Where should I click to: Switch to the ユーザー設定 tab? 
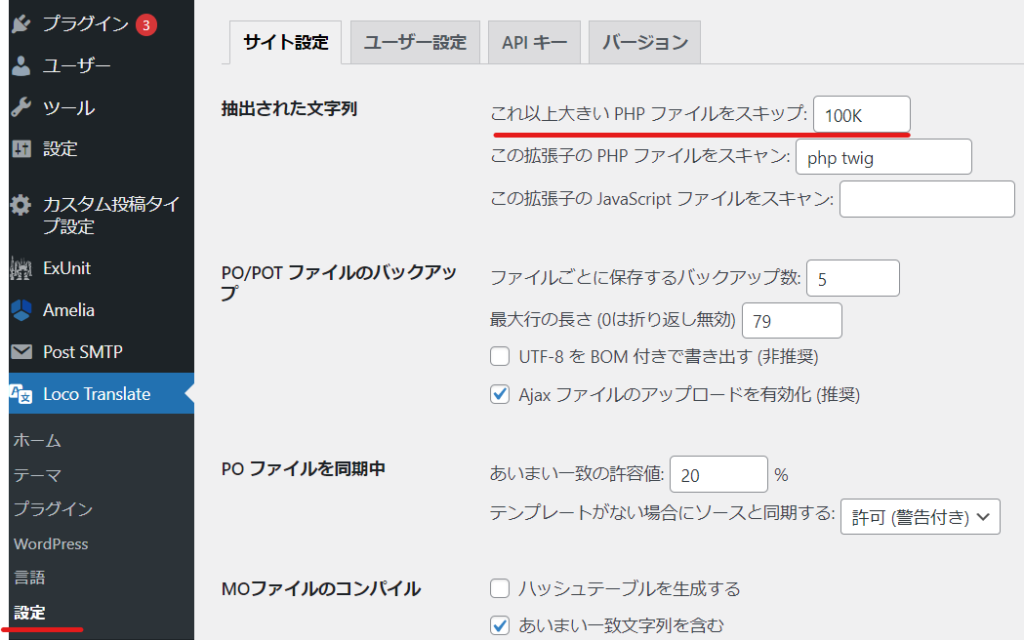[415, 42]
